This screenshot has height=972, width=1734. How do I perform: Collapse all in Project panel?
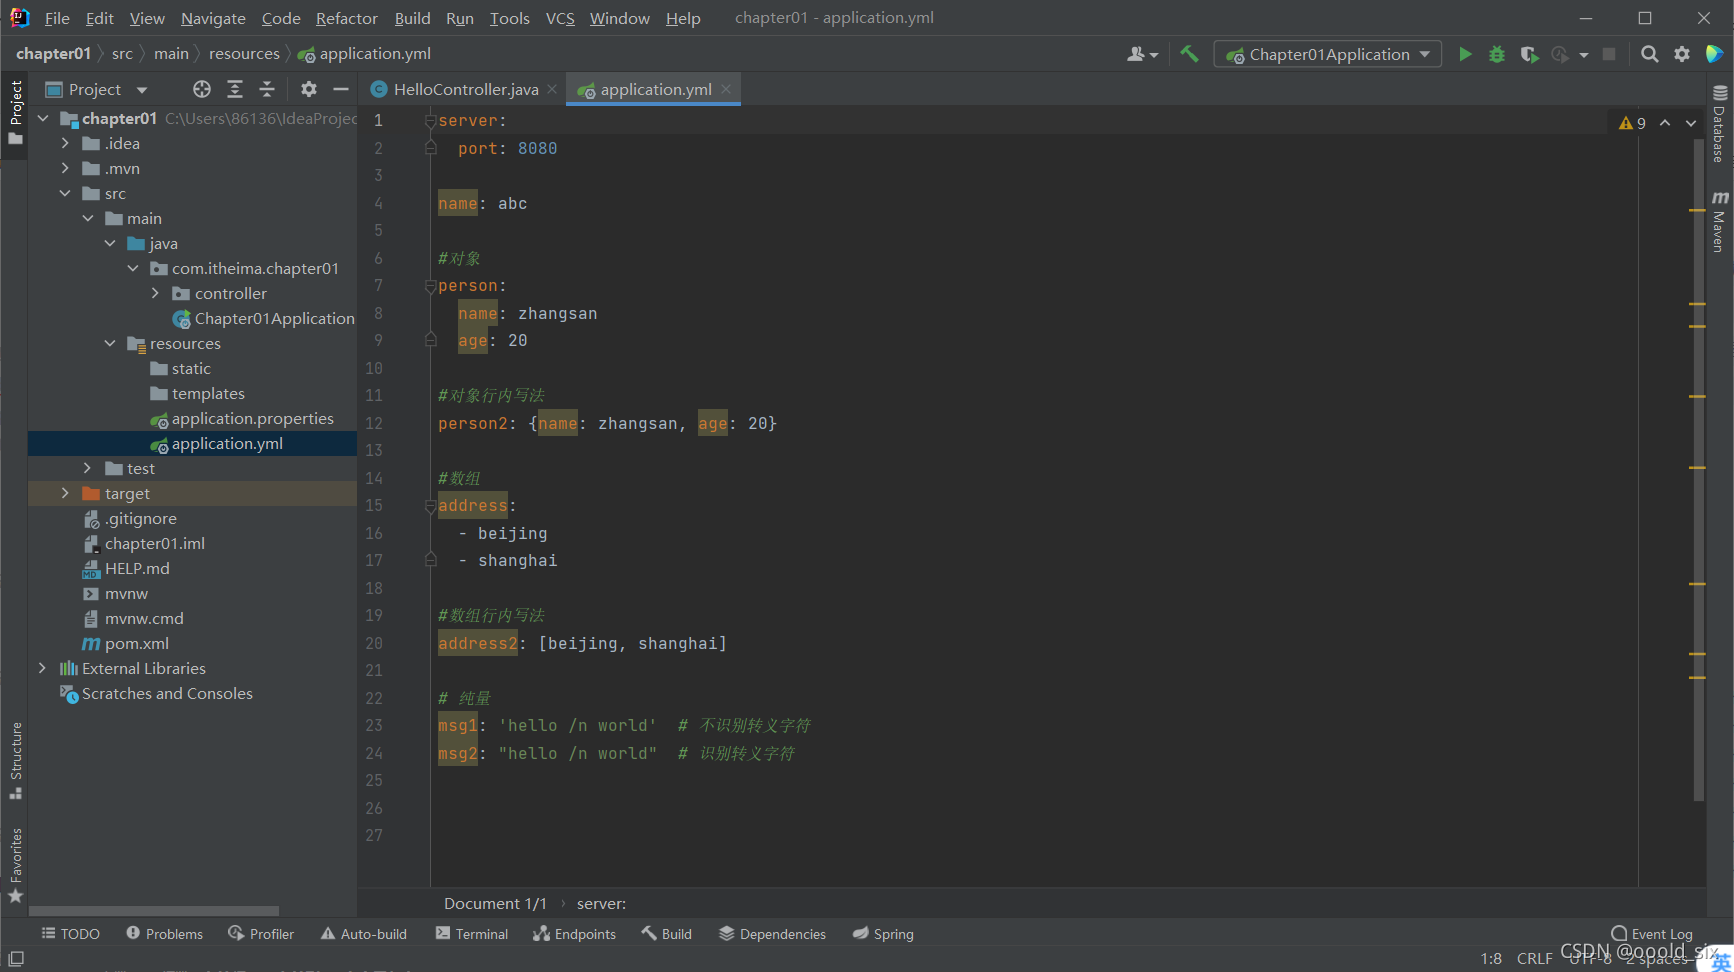267,89
